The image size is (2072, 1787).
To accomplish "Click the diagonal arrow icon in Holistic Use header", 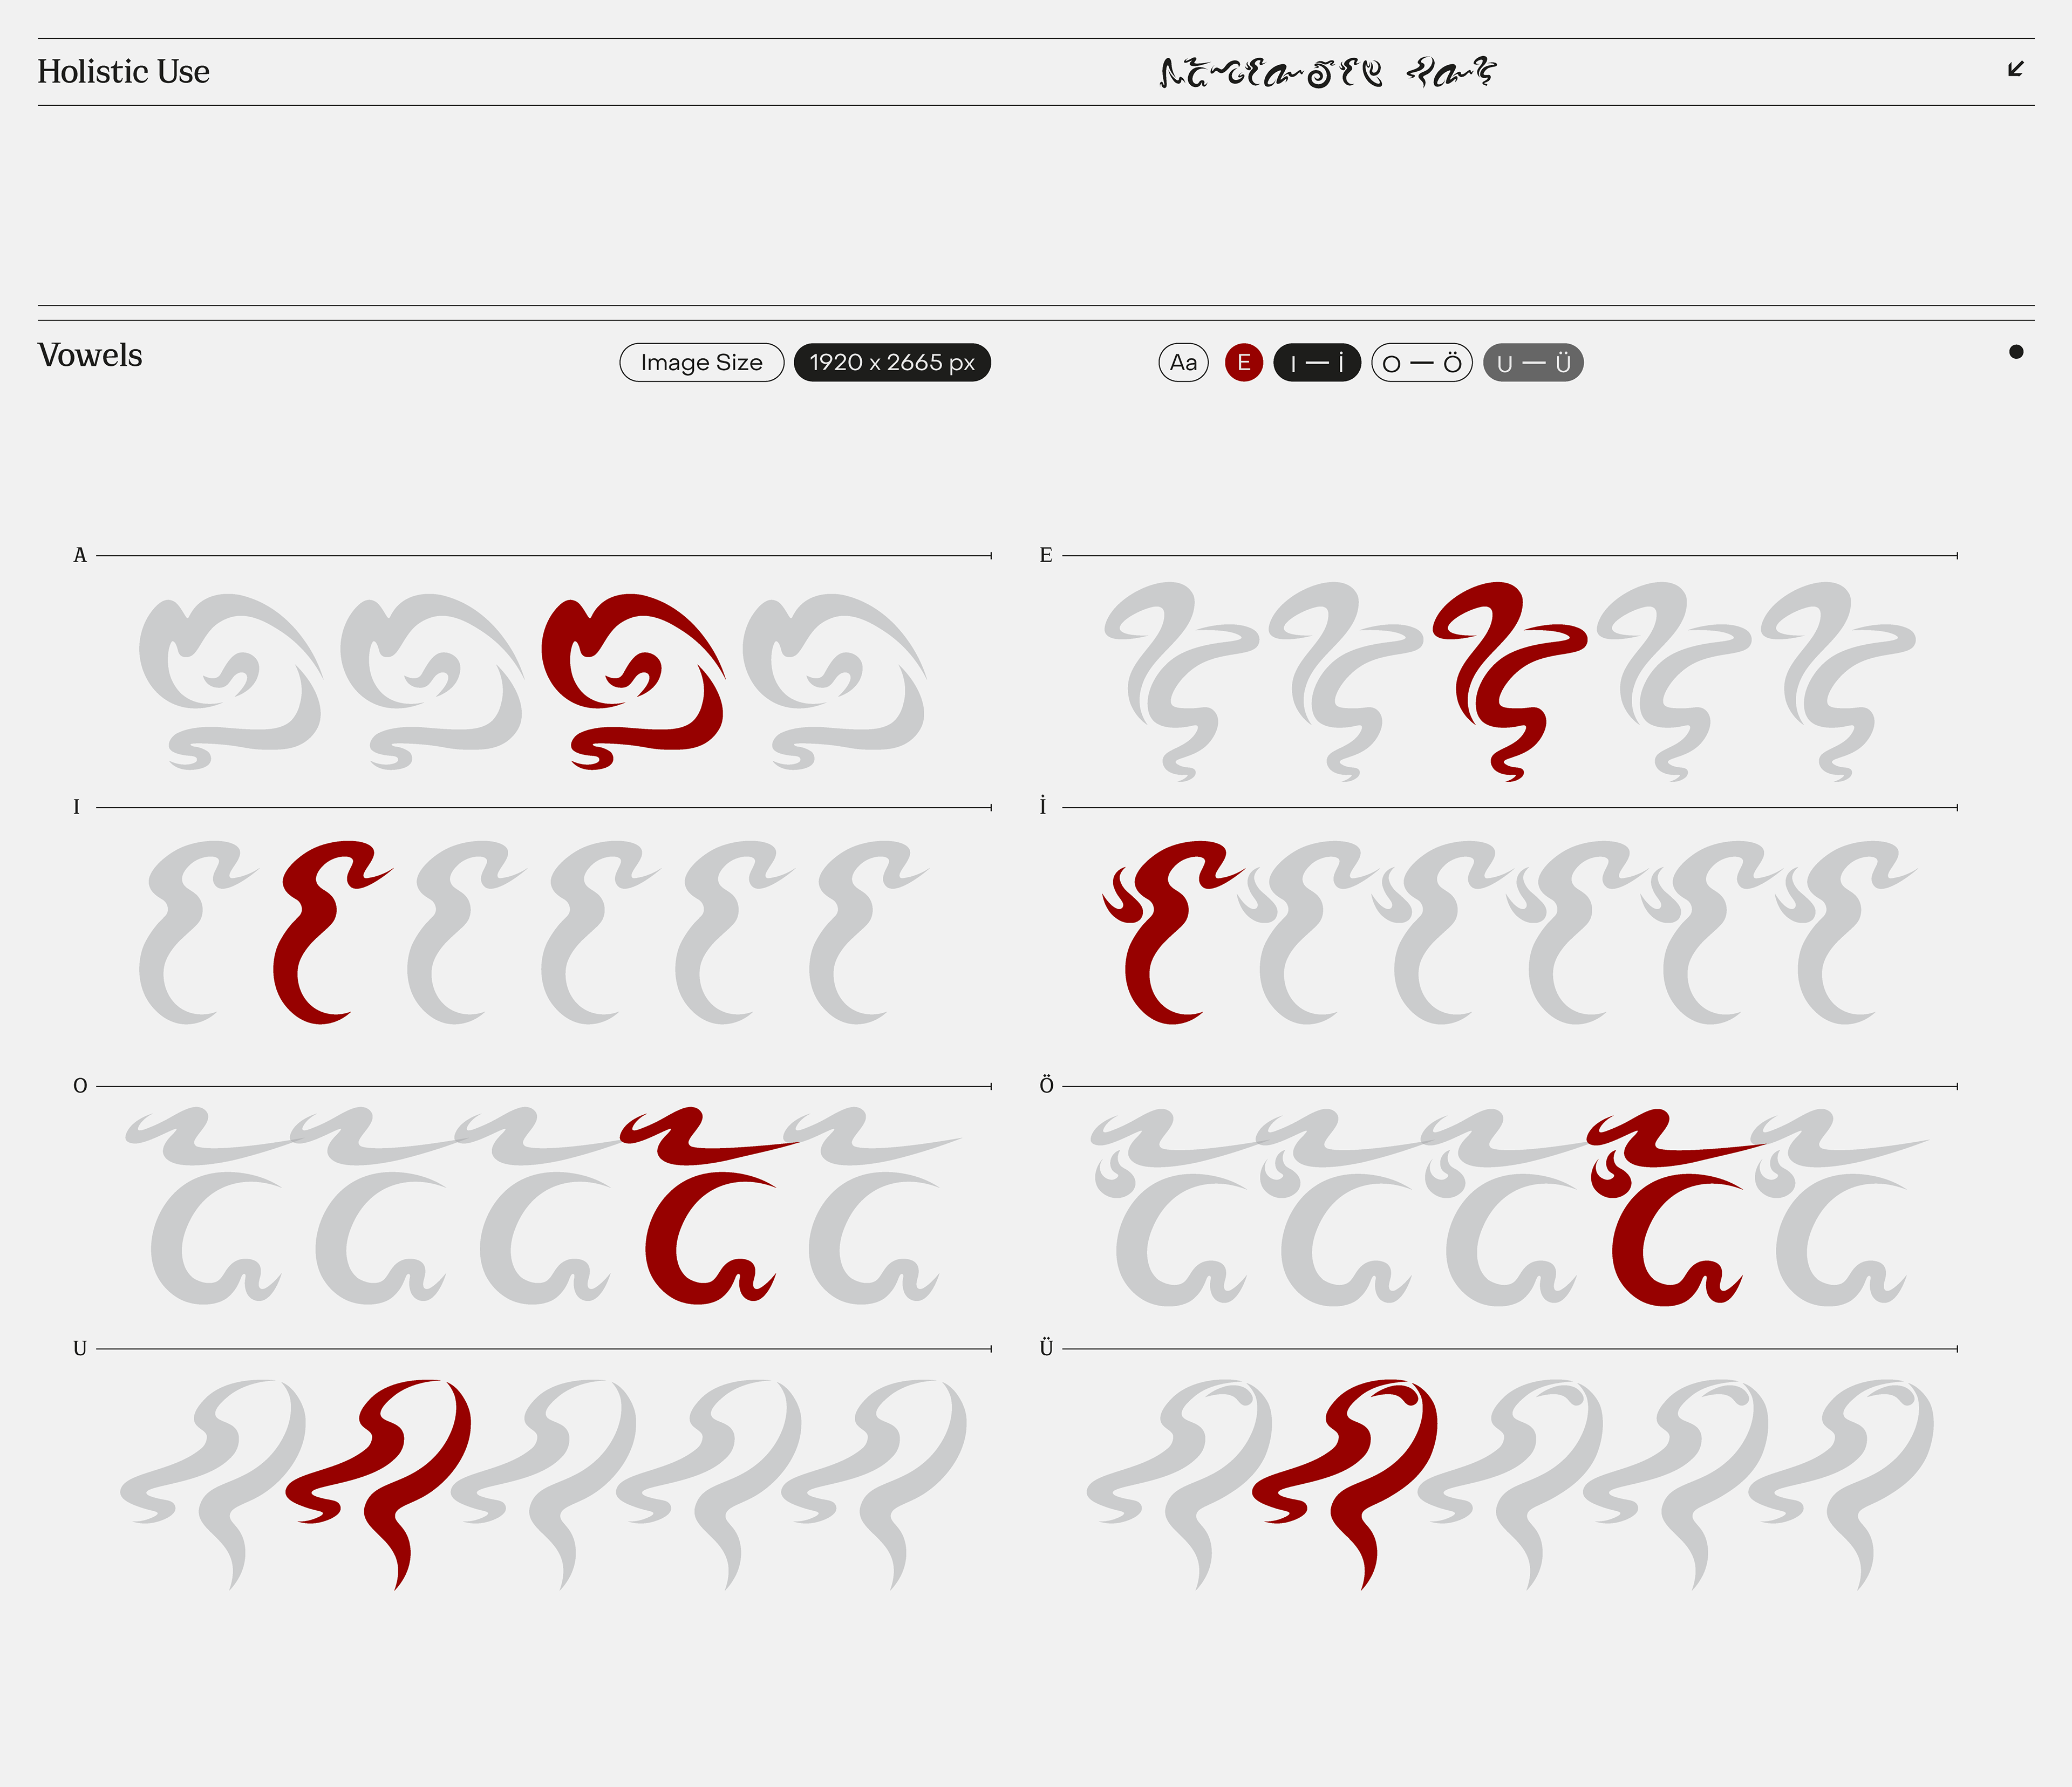I will click(x=2016, y=69).
